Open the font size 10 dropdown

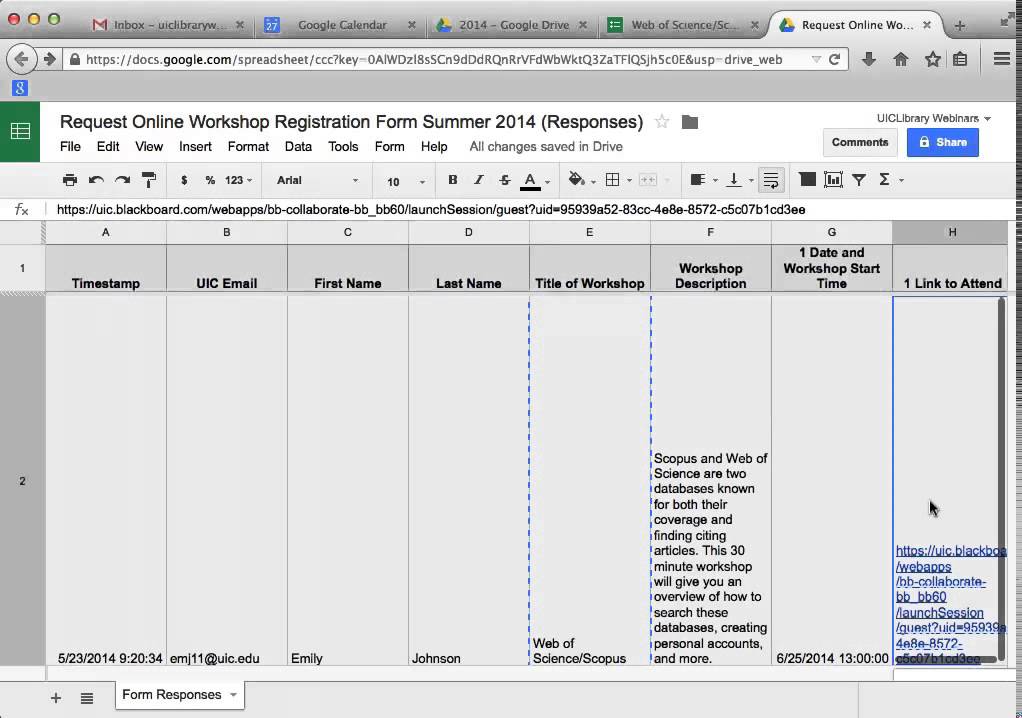(405, 182)
